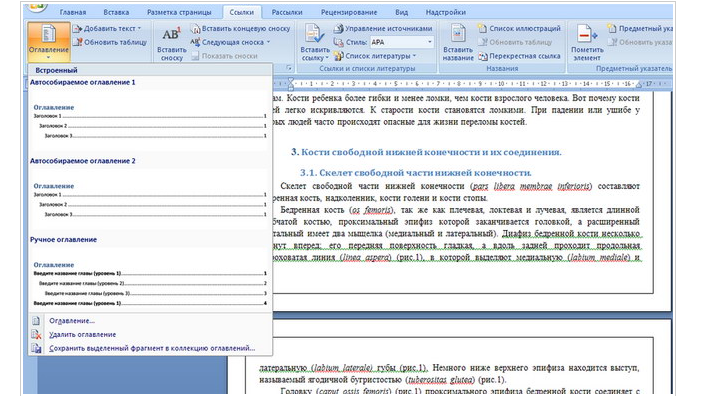Insert a footnote with Вставить сноску
The height and width of the screenshot is (396, 703).
[171, 44]
